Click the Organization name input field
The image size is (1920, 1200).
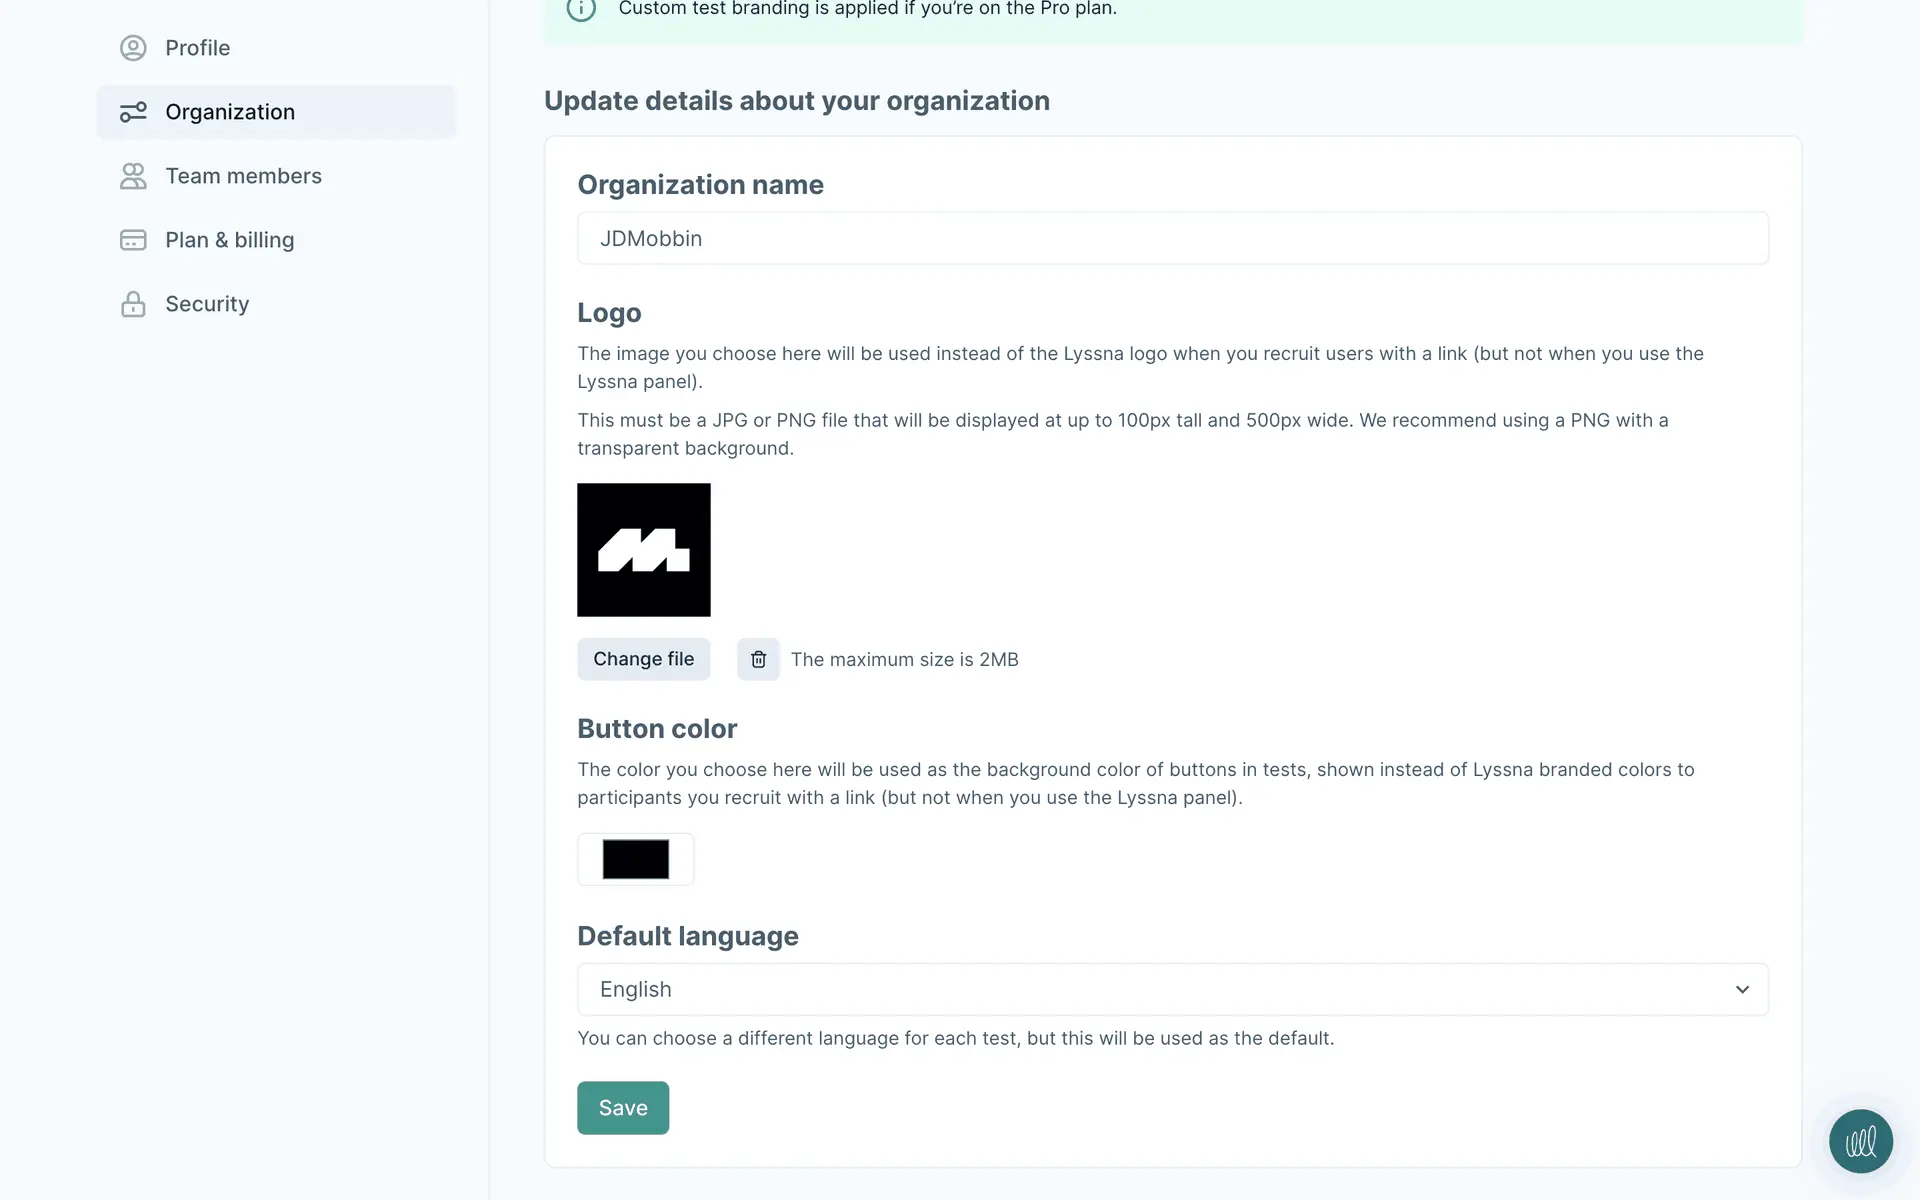point(1172,238)
